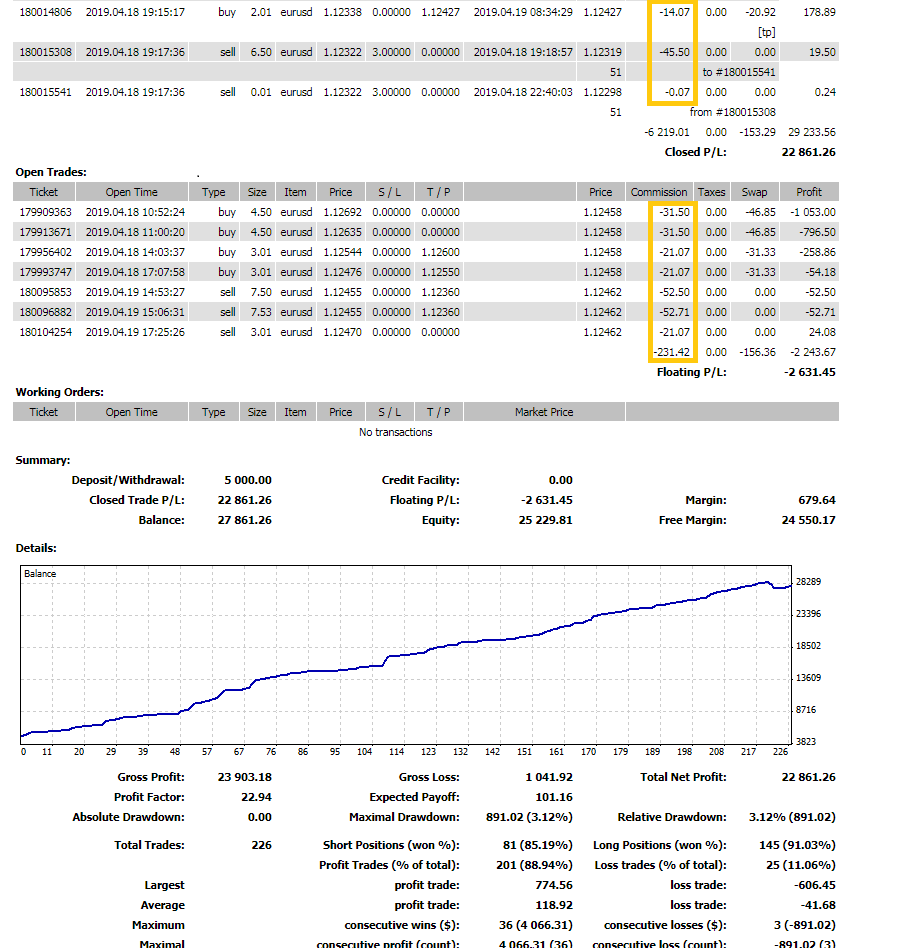Select ticket 180104254 sell trade row
Viewport: 909px width, 948px height.
[45, 332]
